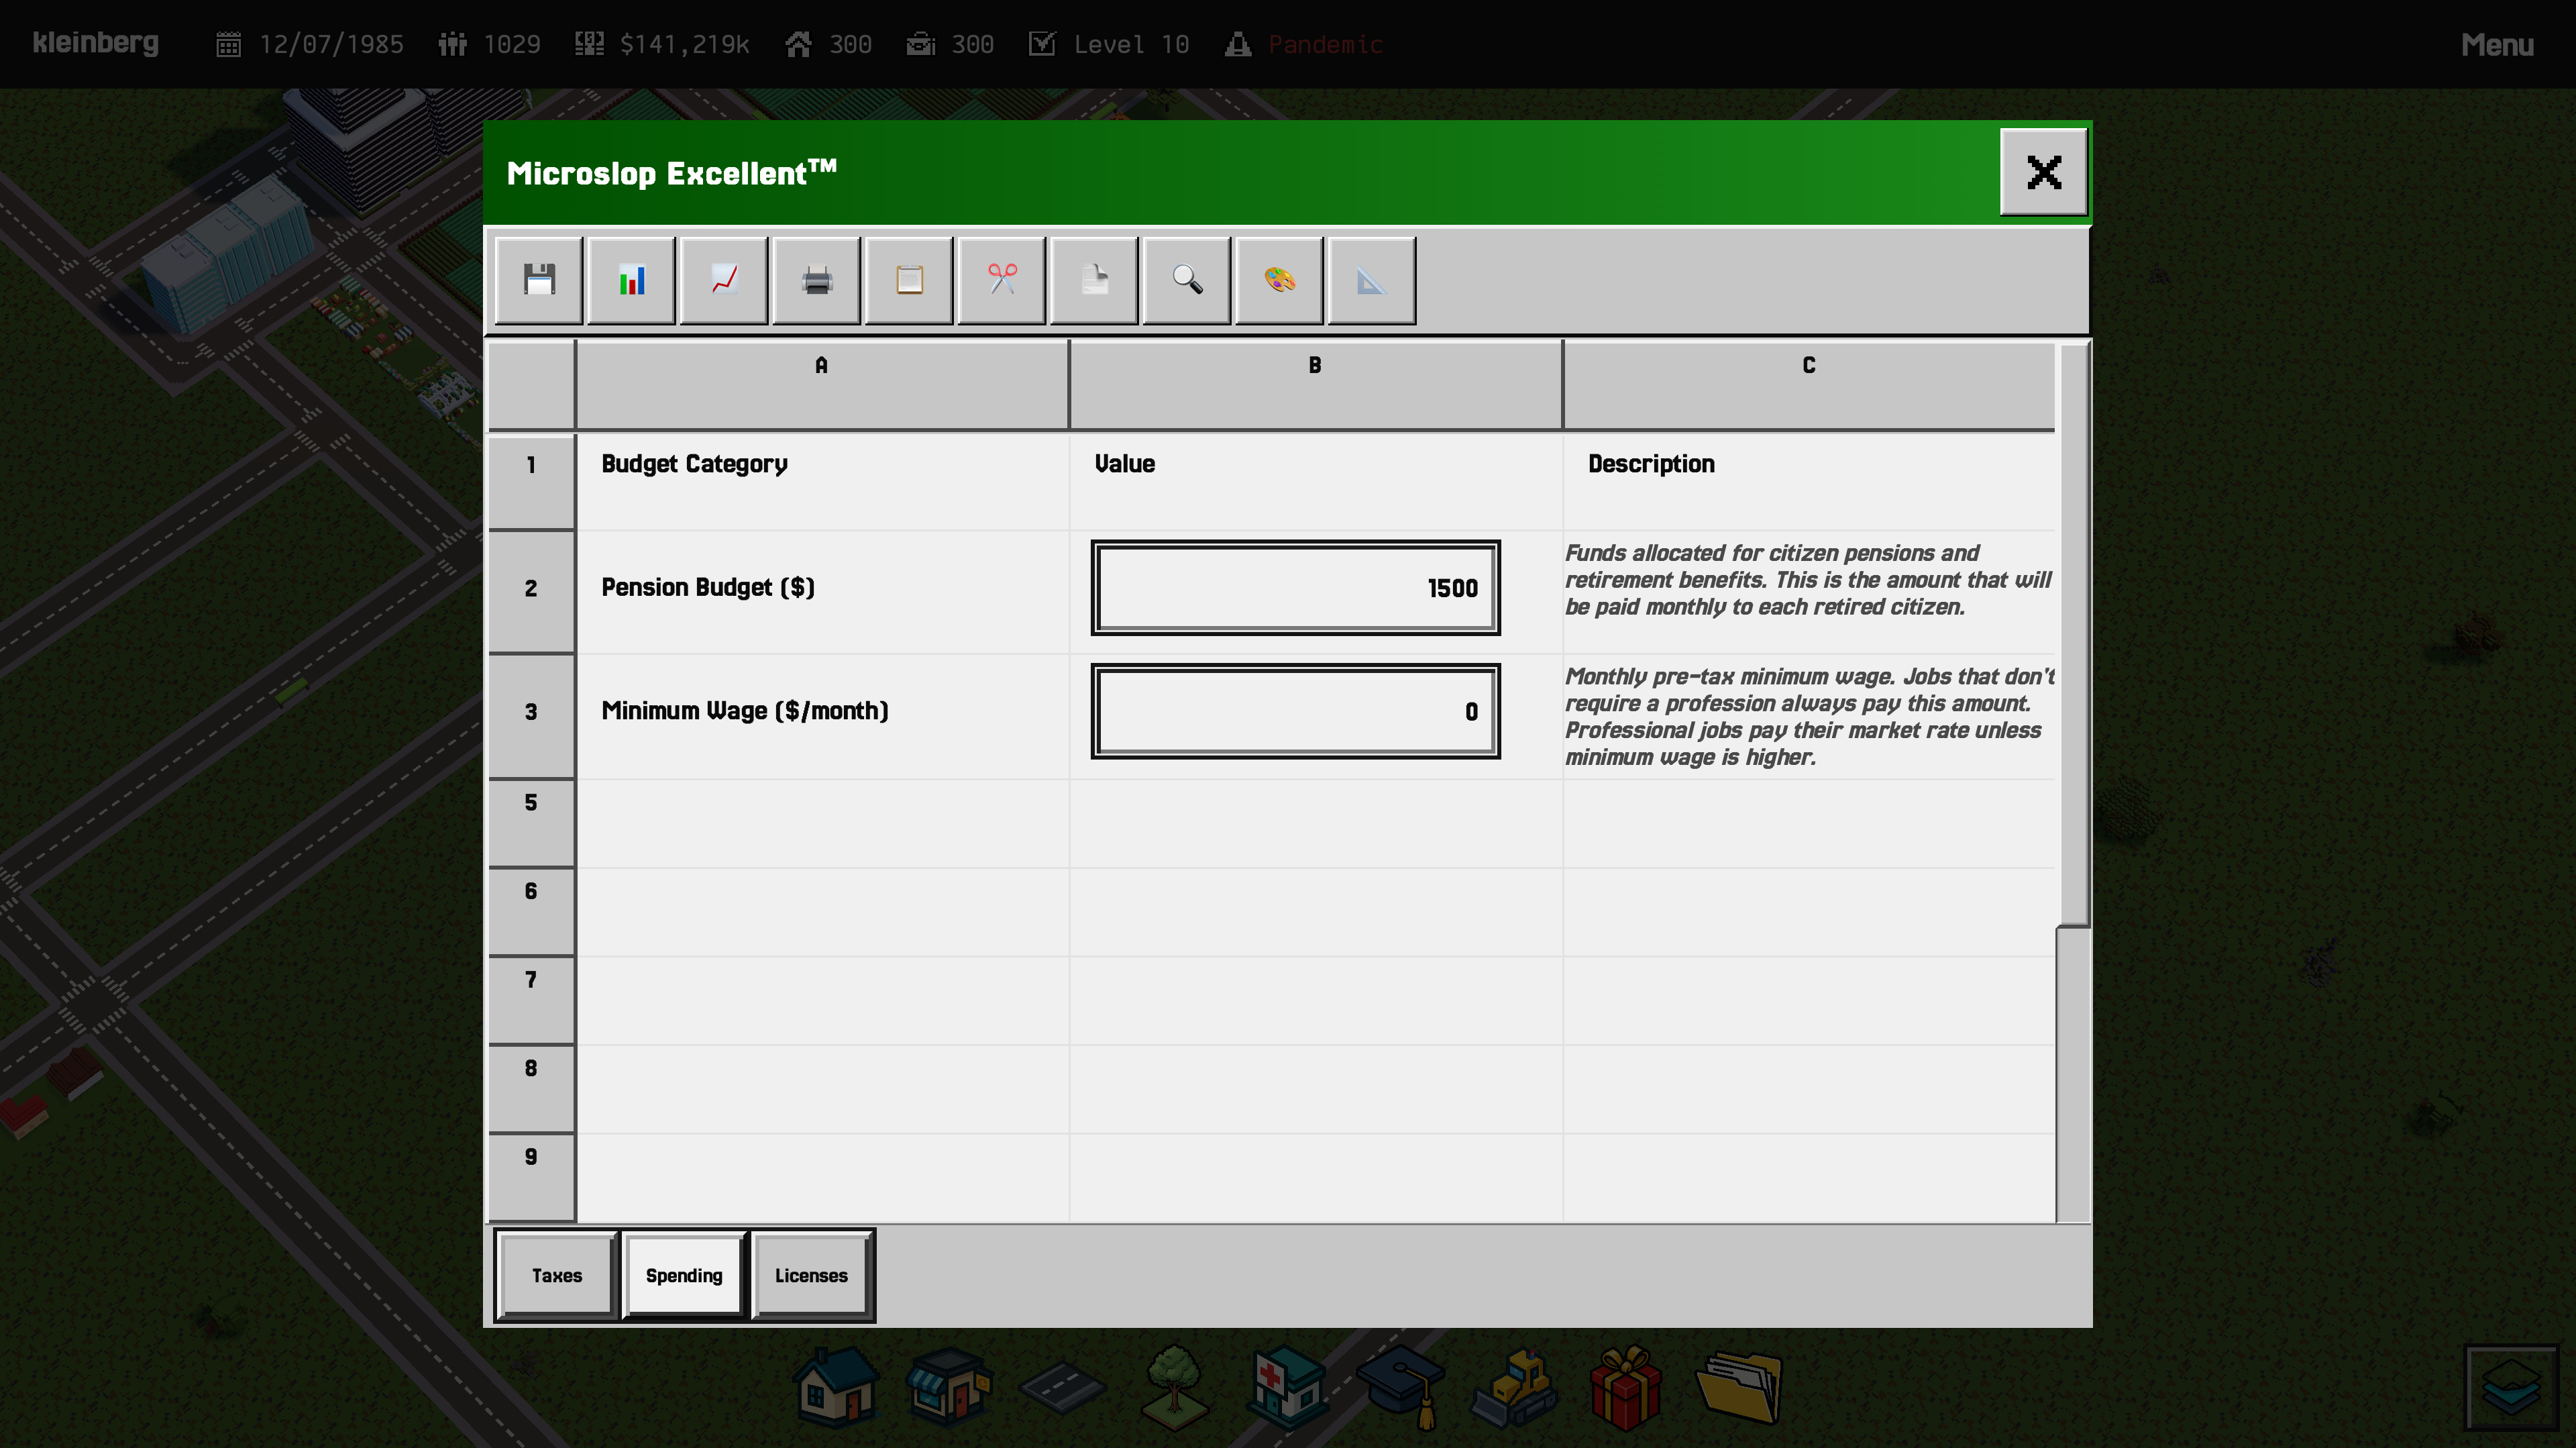The image size is (2576, 1448).
Task: Click the color palette icon
Action: (x=1279, y=280)
